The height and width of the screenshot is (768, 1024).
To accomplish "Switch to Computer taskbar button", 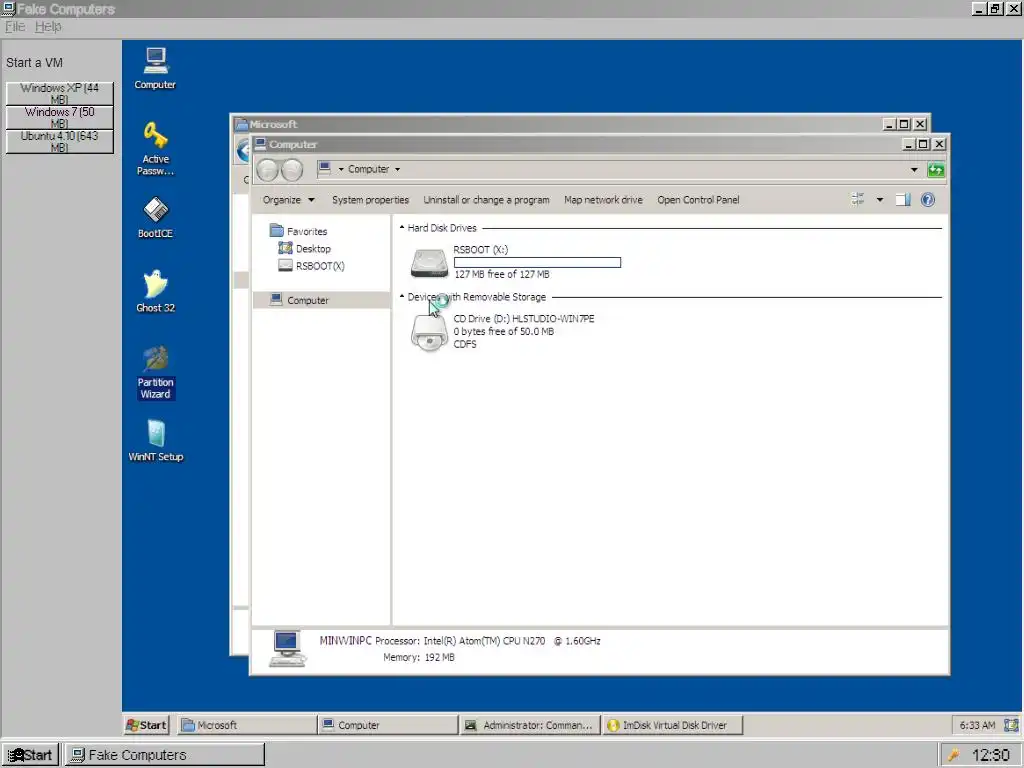I will tap(388, 725).
